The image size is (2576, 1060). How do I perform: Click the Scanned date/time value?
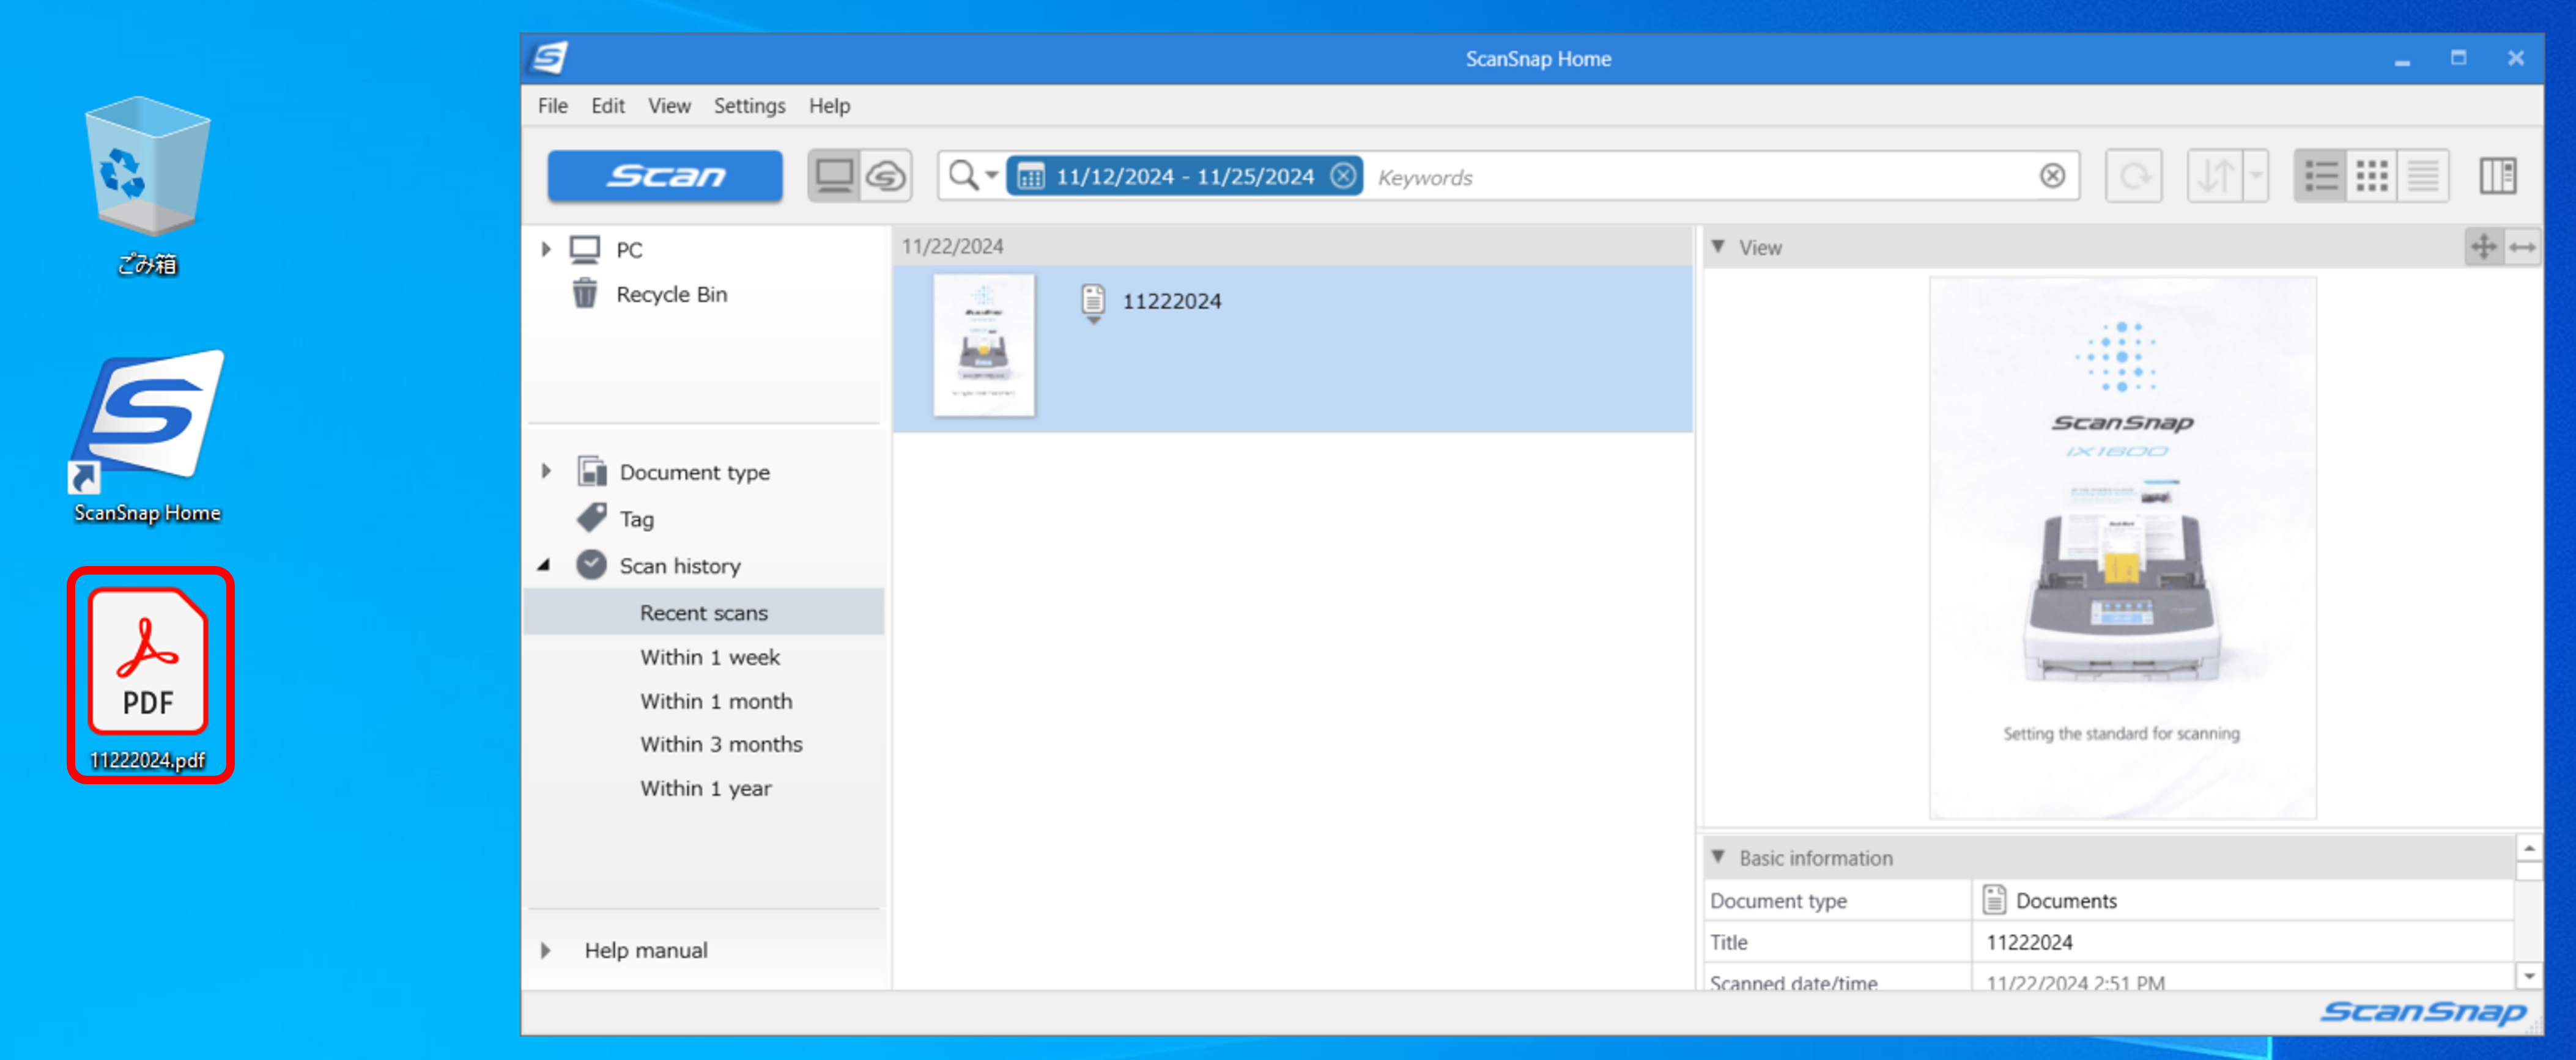click(x=2075, y=982)
